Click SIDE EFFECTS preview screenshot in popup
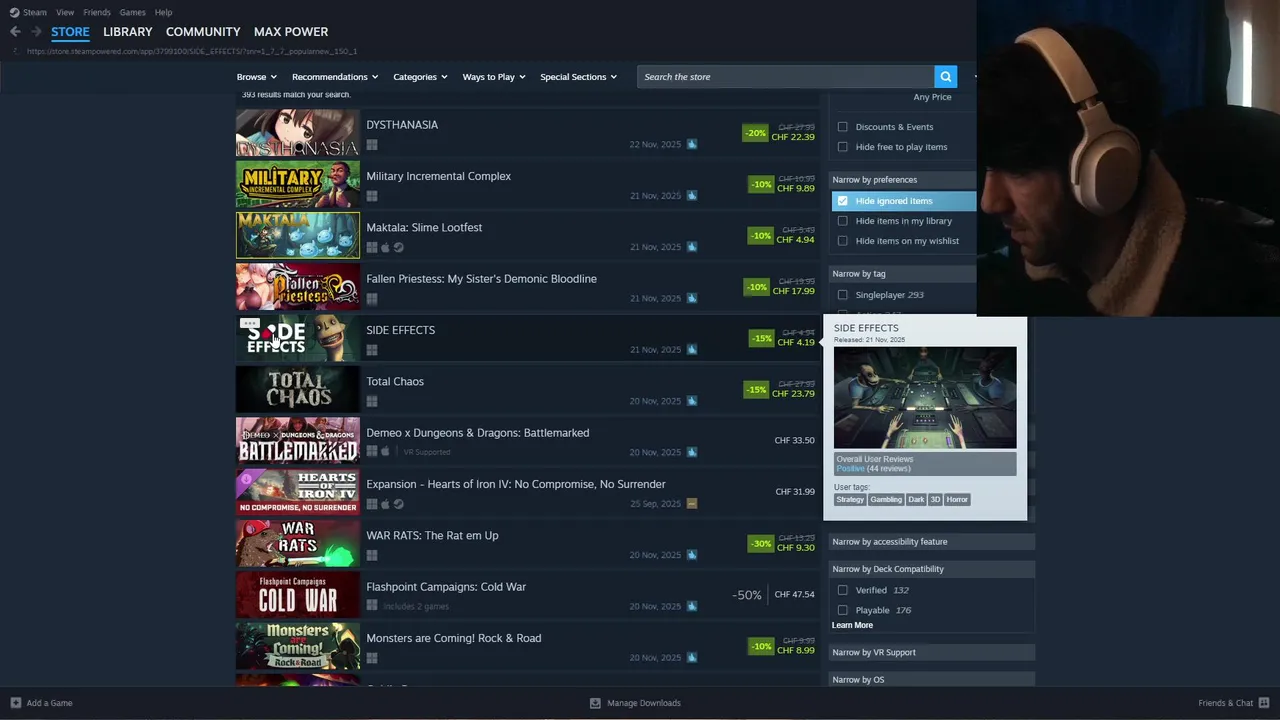The width and height of the screenshot is (1280, 720). [925, 398]
